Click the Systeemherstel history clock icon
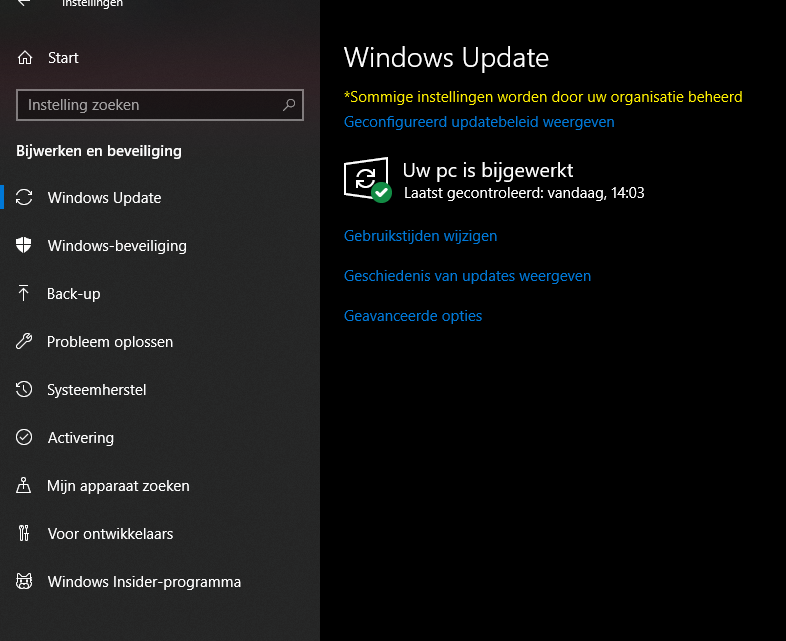This screenshot has height=641, width=786. pos(24,389)
